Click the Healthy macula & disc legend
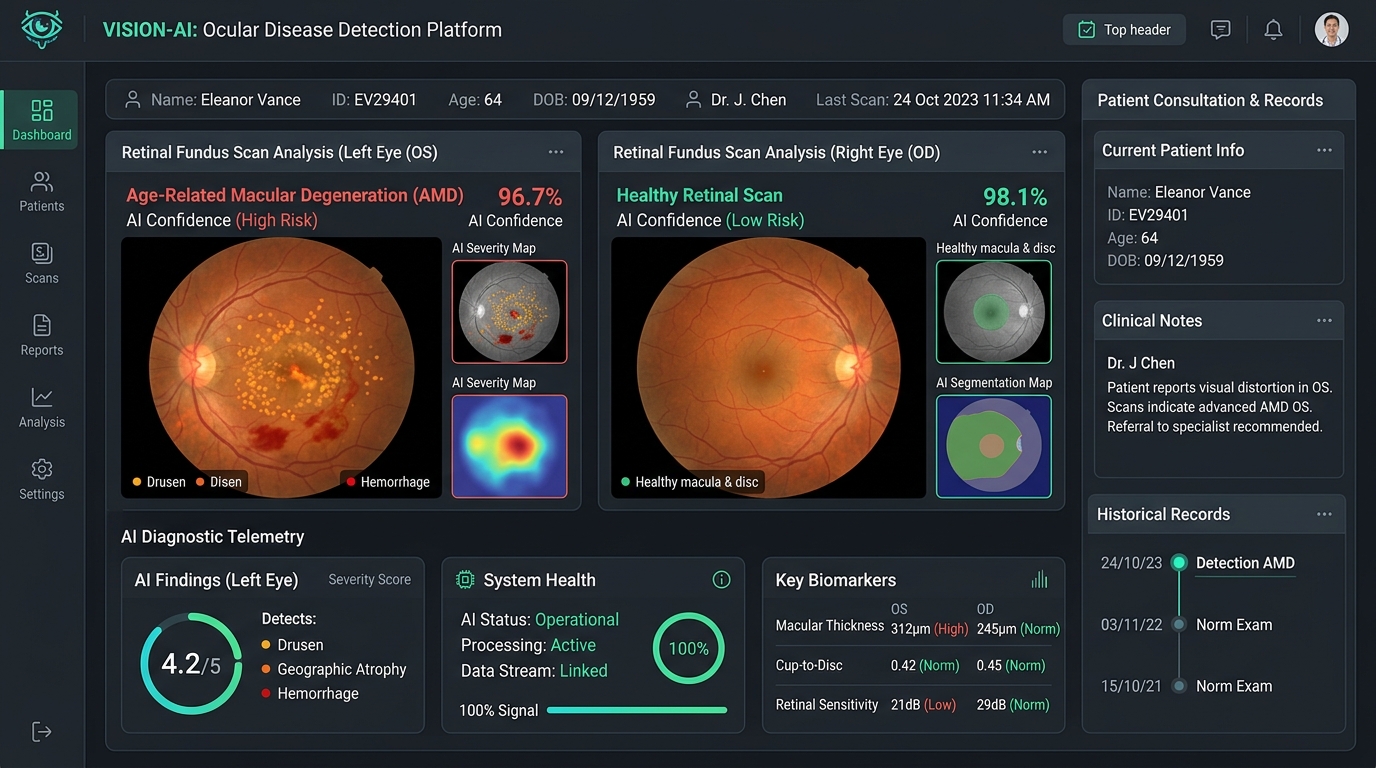This screenshot has height=768, width=1376. (689, 482)
